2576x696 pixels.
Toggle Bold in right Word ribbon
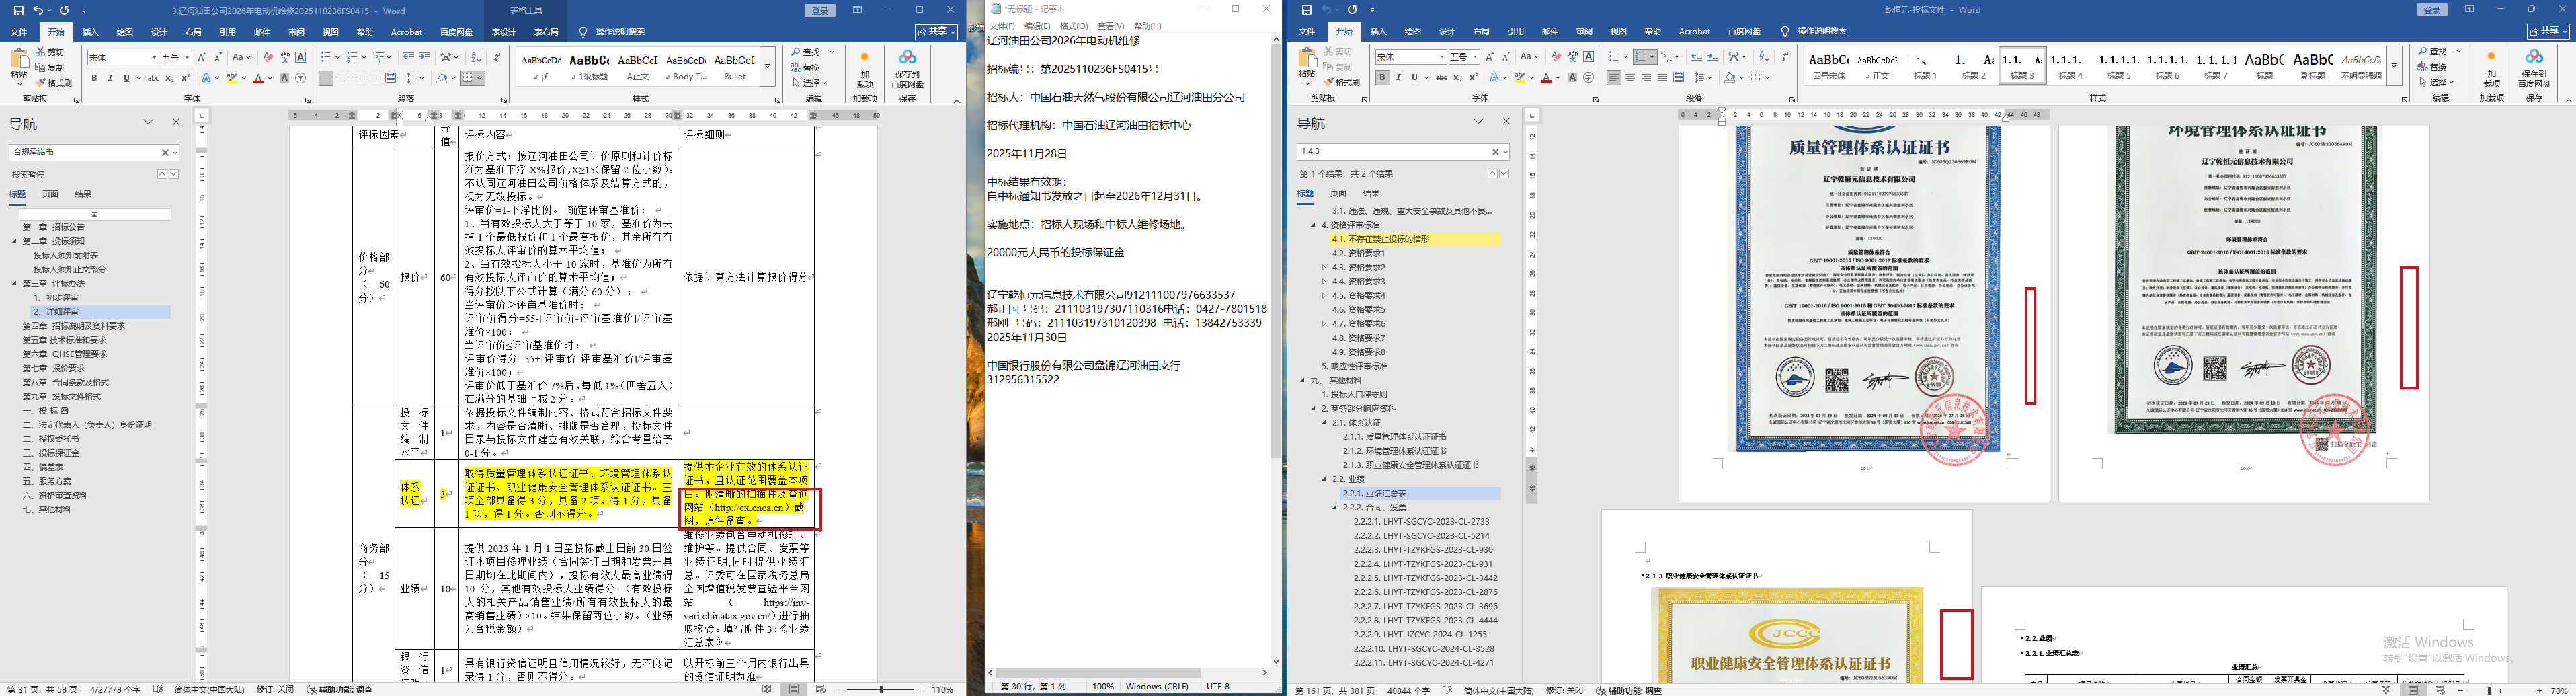[x=1382, y=77]
